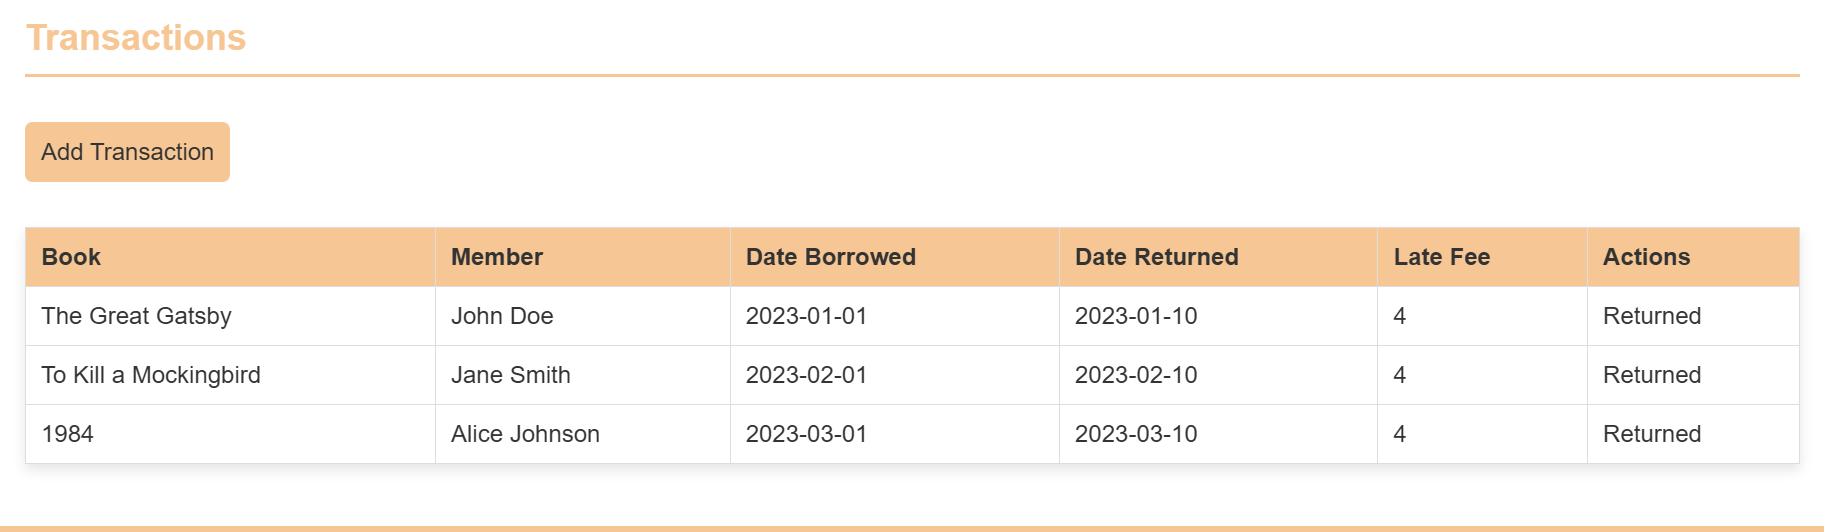Click borrowed date 2023-01-01
Screen dimensions: 1824x532
pos(806,316)
